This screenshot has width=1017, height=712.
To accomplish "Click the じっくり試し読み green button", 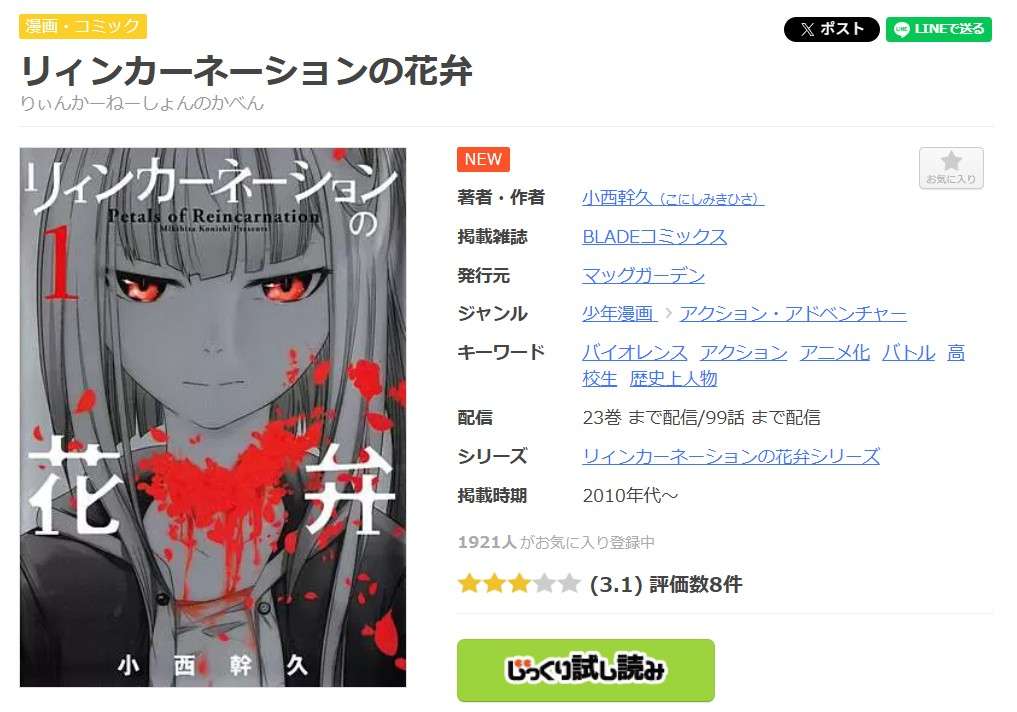I will pos(586,670).
